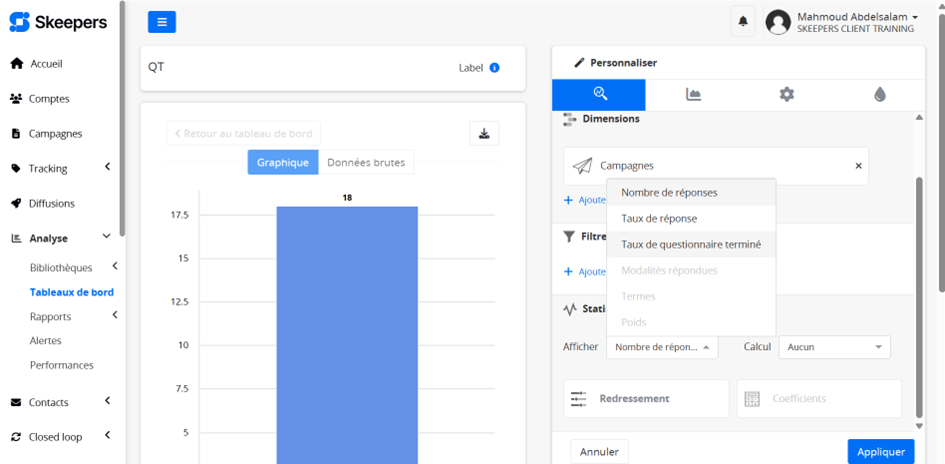Viewport: 945px width, 464px height.
Task: Select Taux de questionnaire terminé
Action: (690, 244)
